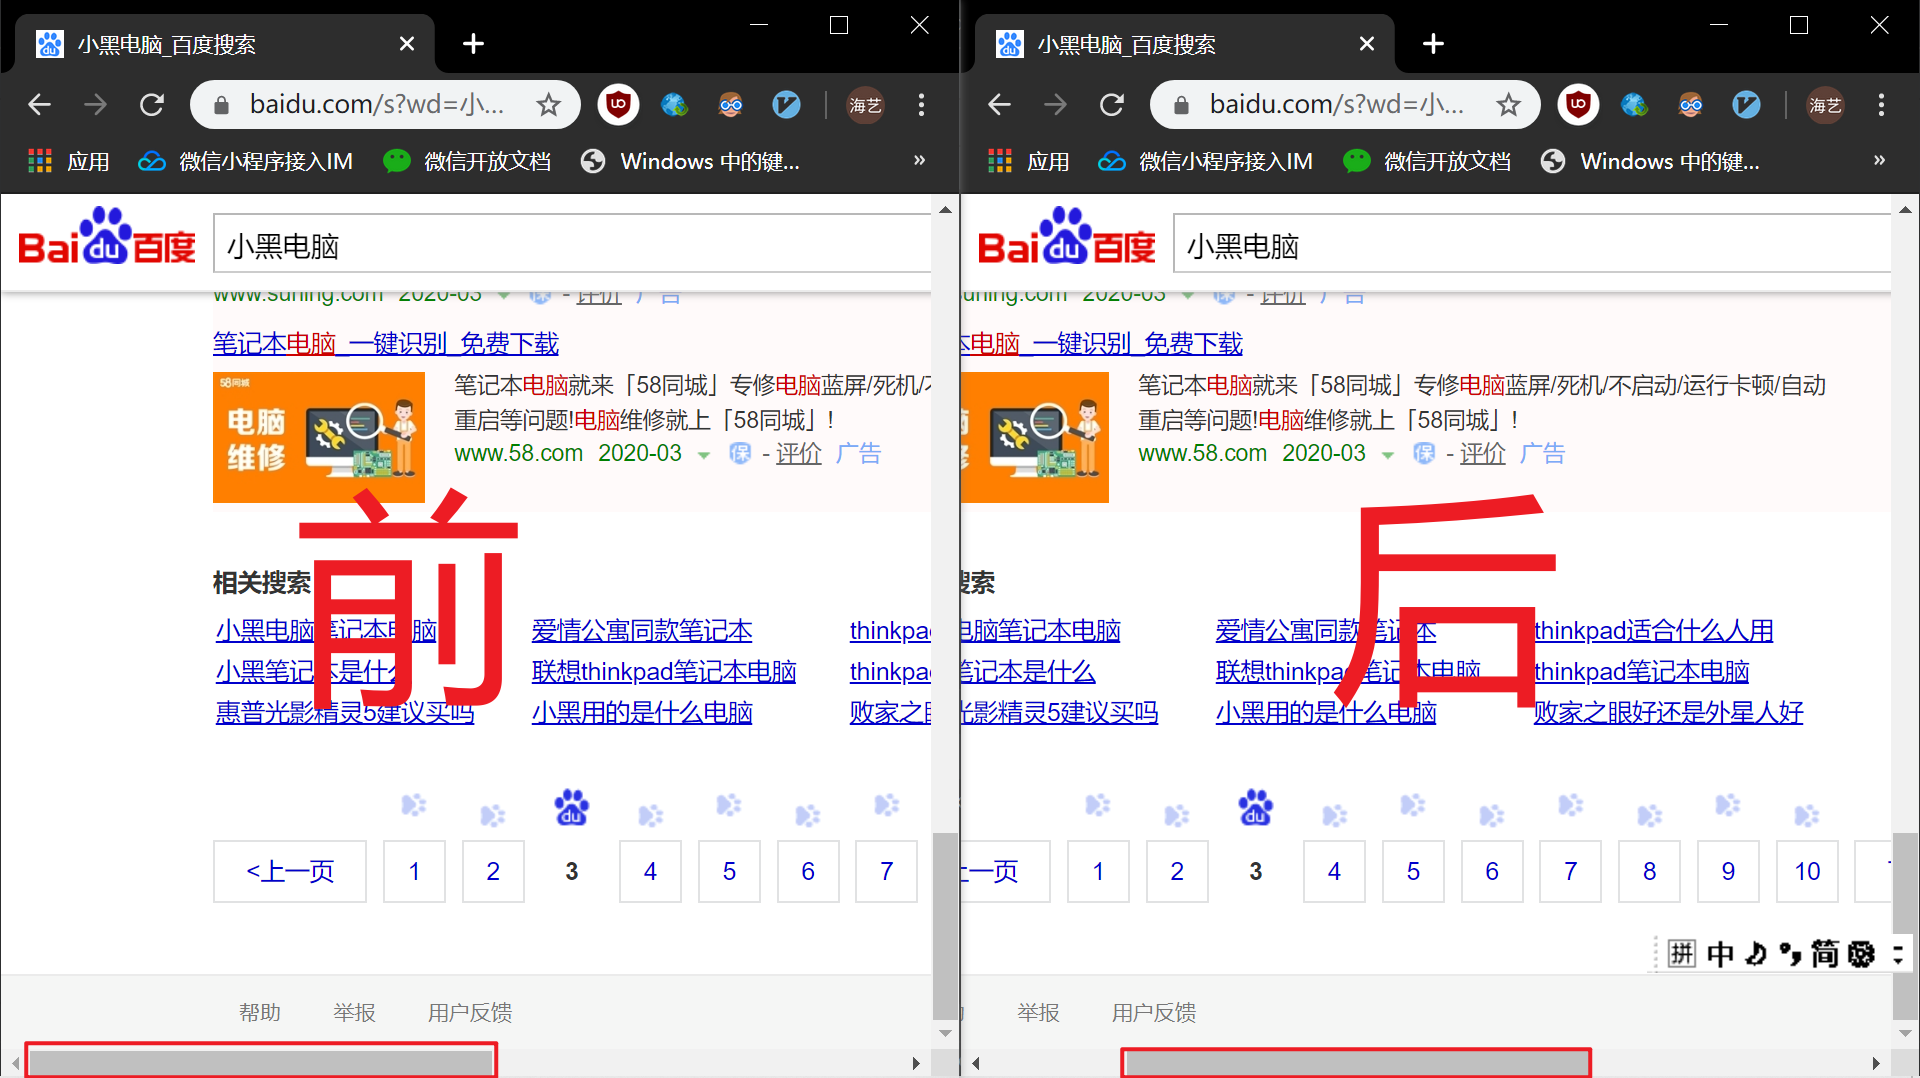Click the globe extension icon in the right window
The height and width of the screenshot is (1078, 1920).
click(1634, 104)
